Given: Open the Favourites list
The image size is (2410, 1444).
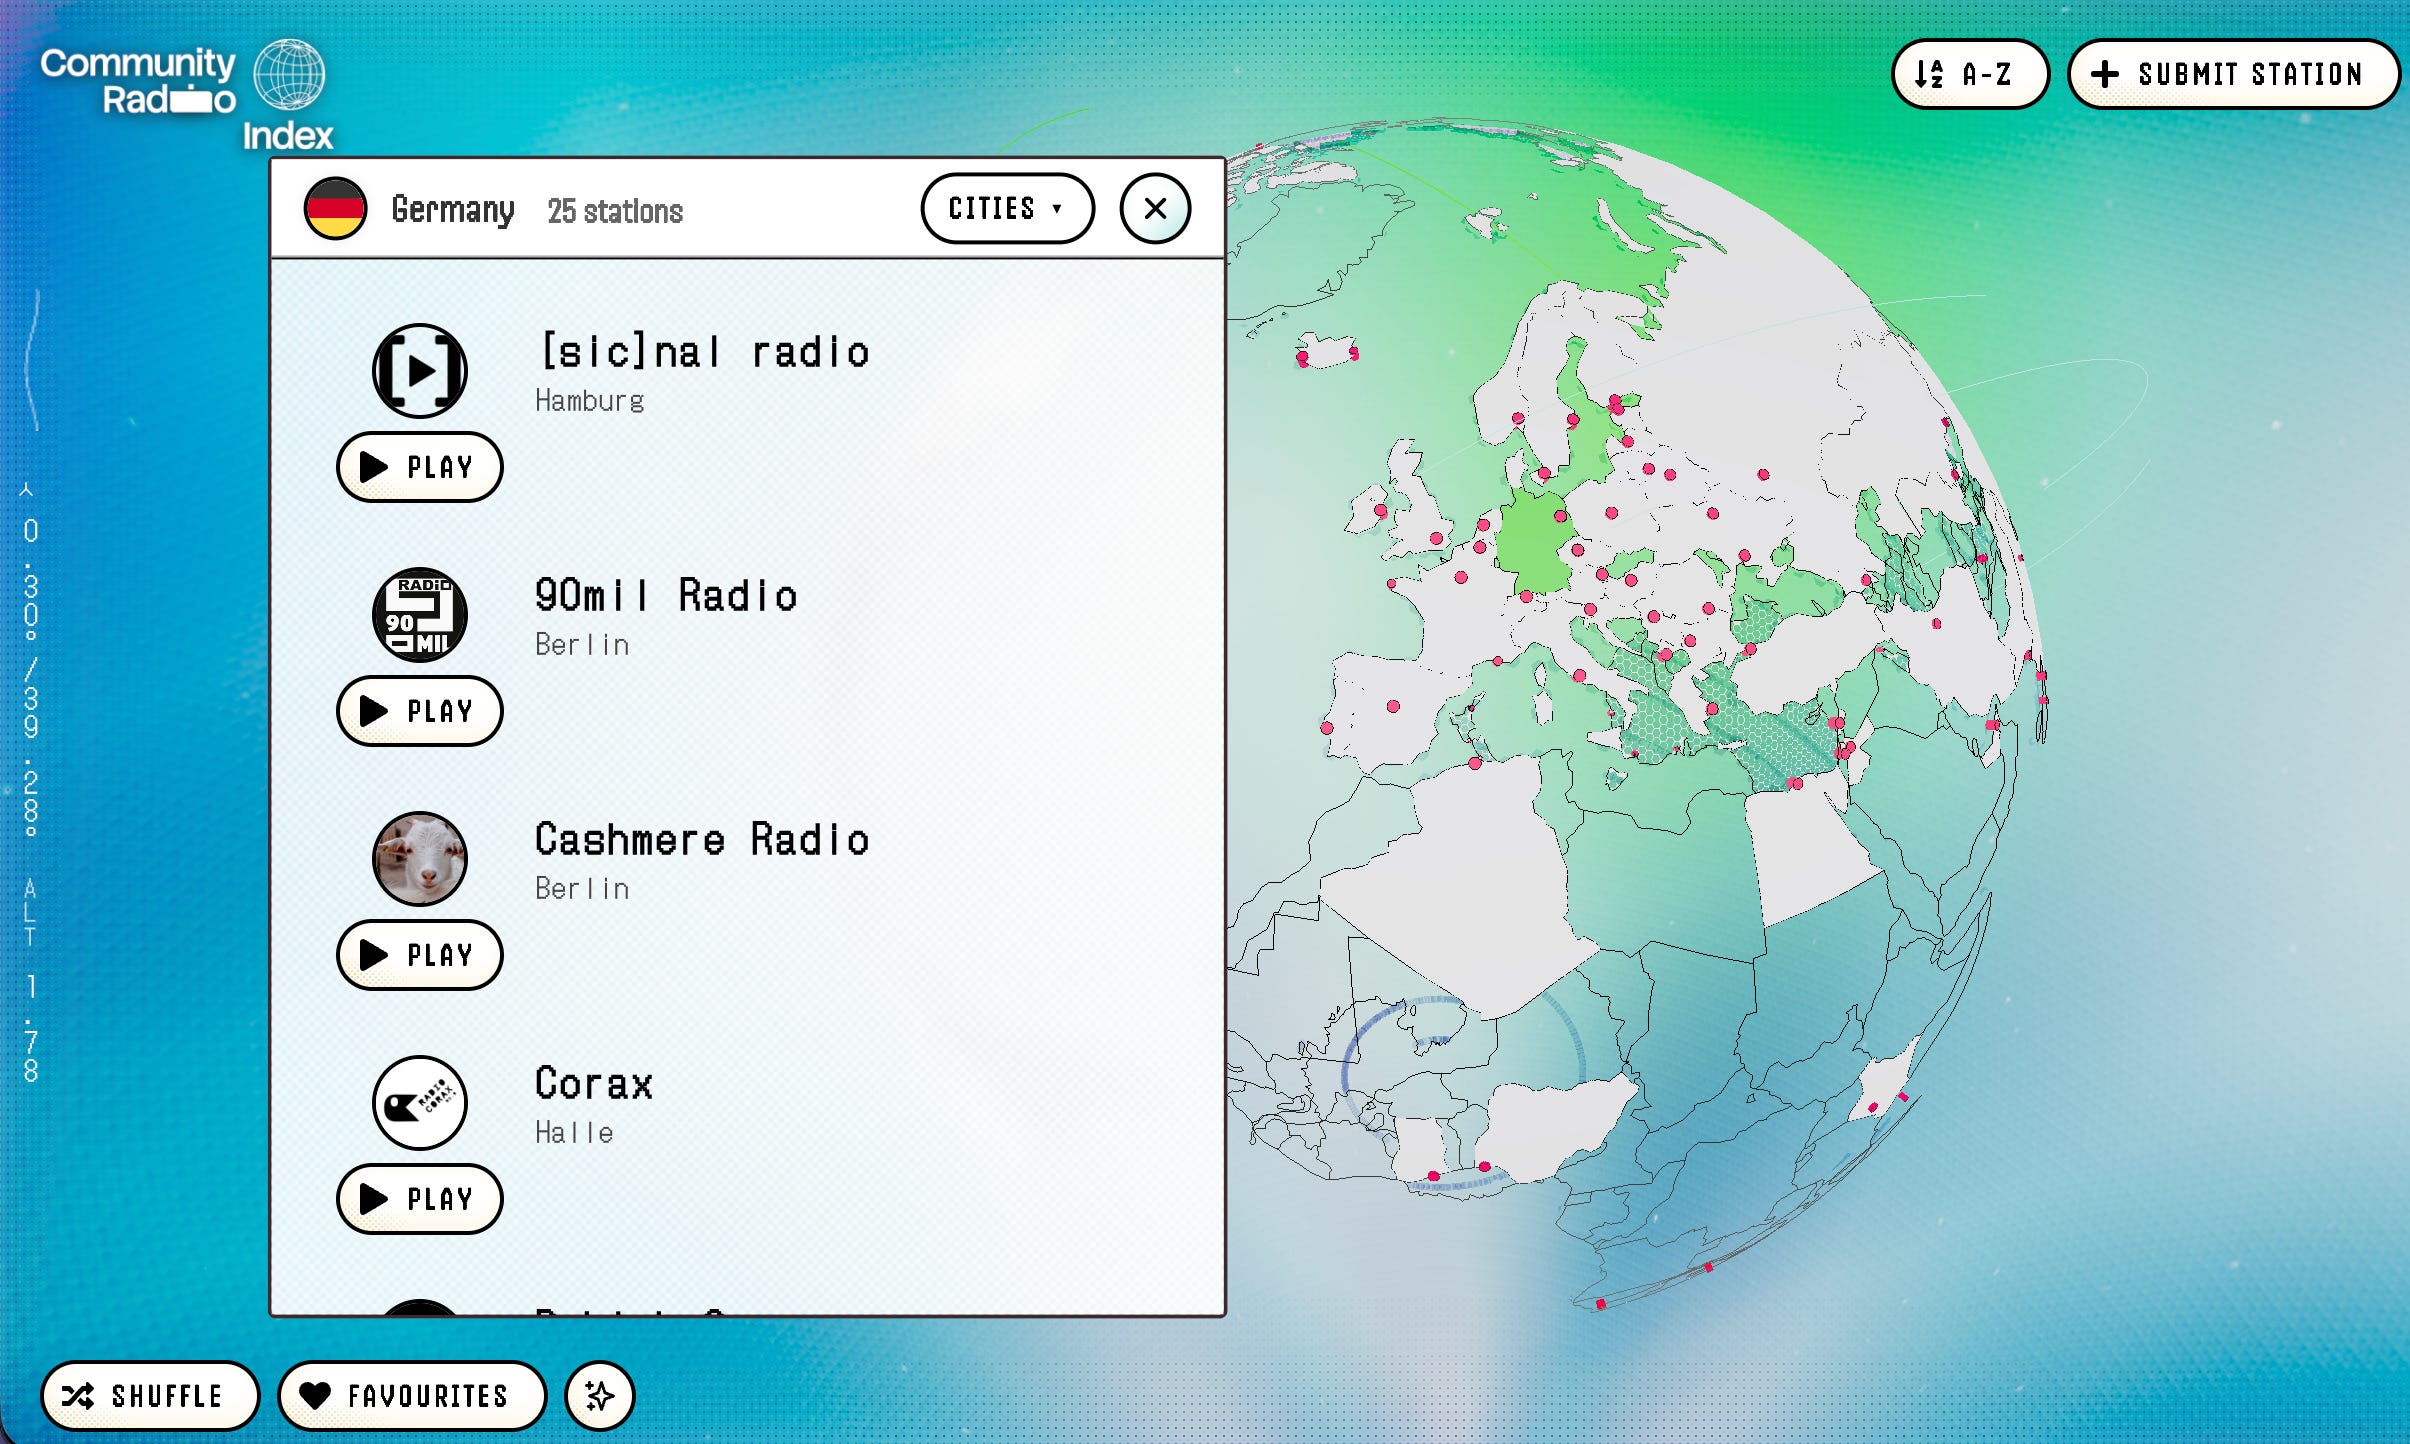Looking at the screenshot, I should pos(412,1396).
